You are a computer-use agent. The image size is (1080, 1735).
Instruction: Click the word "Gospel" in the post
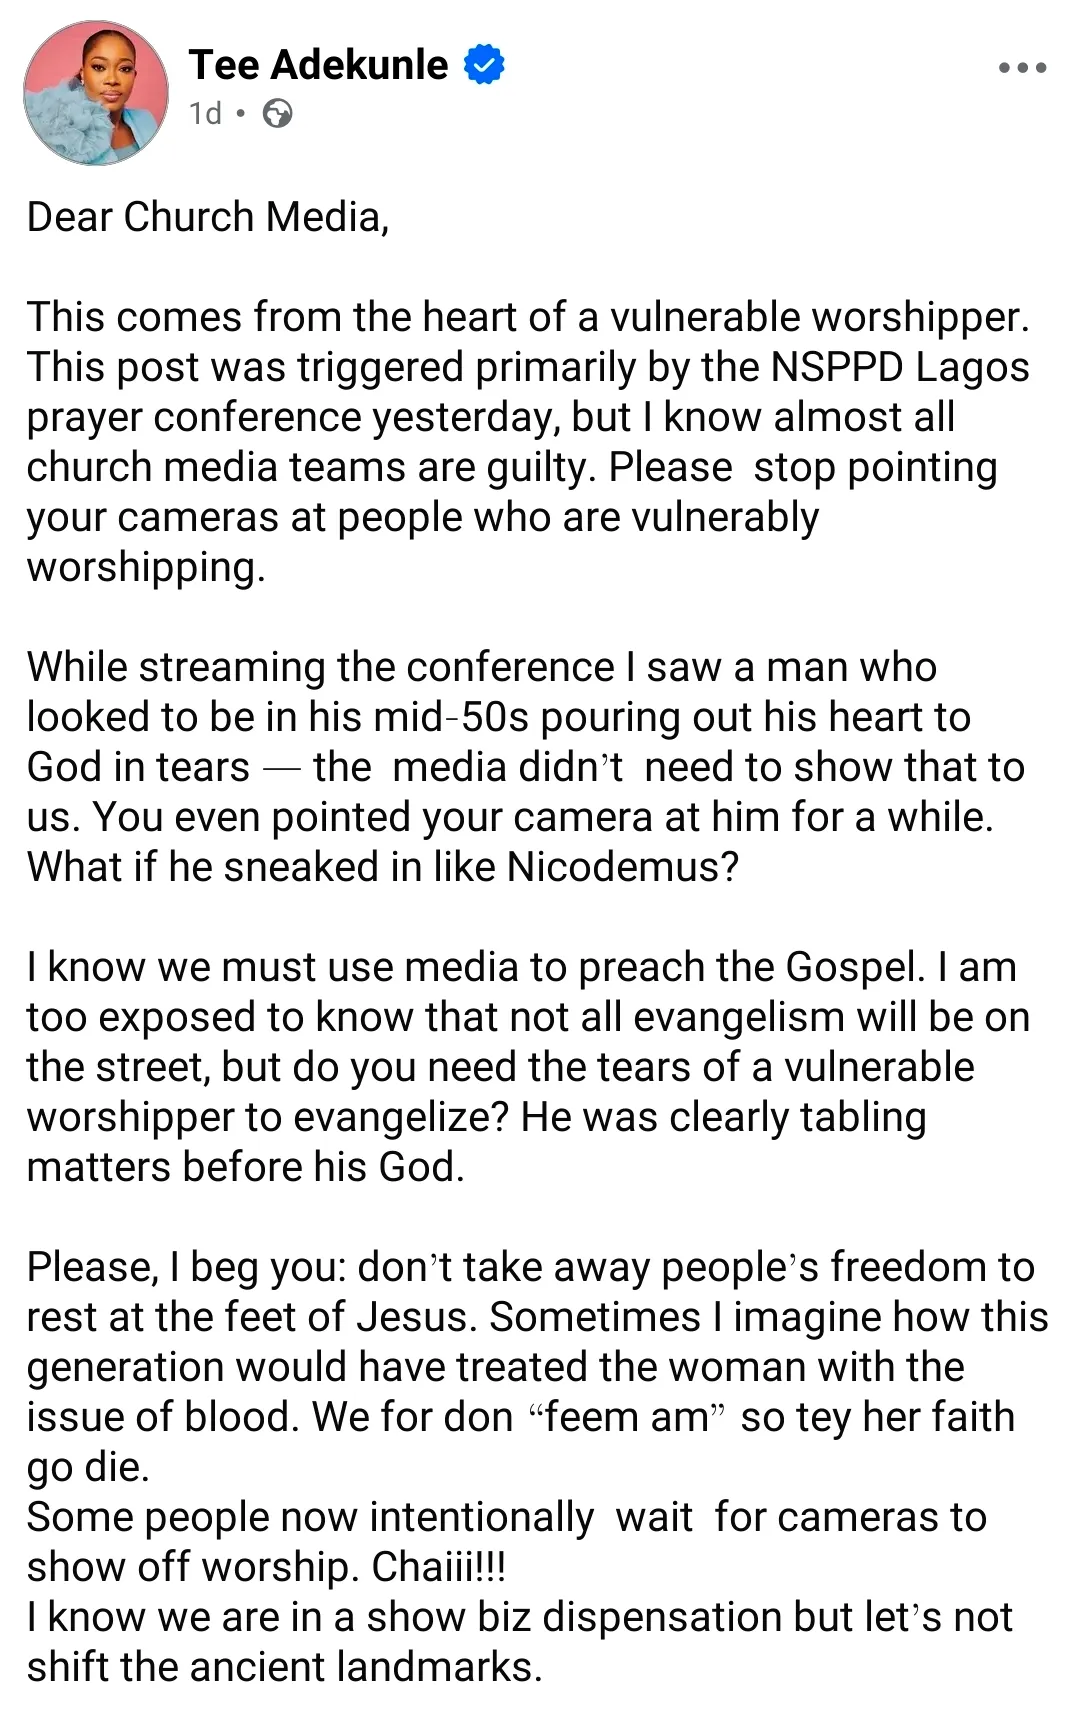click(x=854, y=967)
